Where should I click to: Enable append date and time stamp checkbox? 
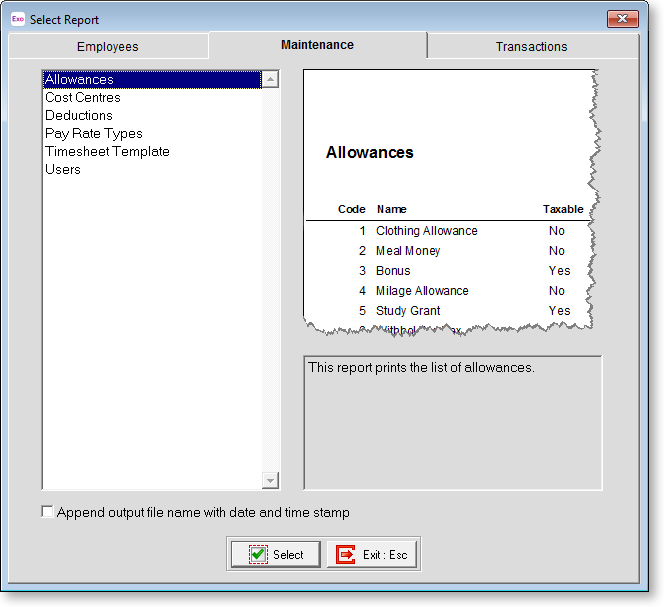pos(47,512)
